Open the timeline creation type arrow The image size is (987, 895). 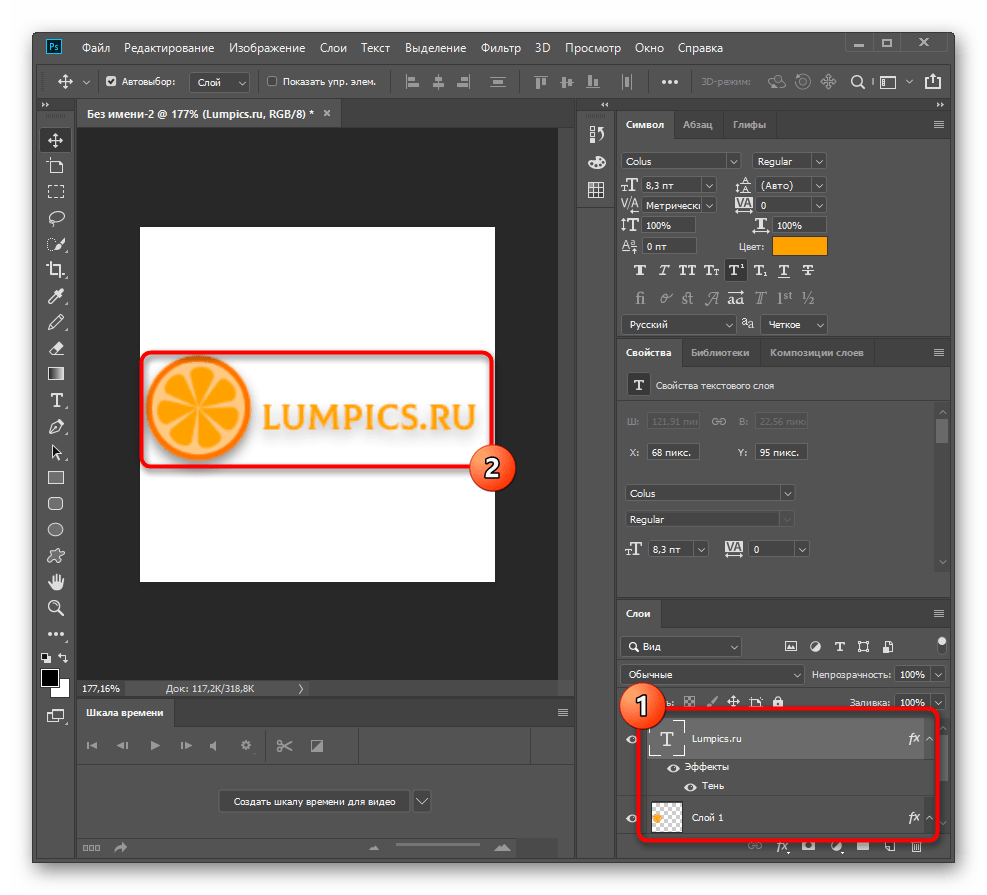click(422, 802)
